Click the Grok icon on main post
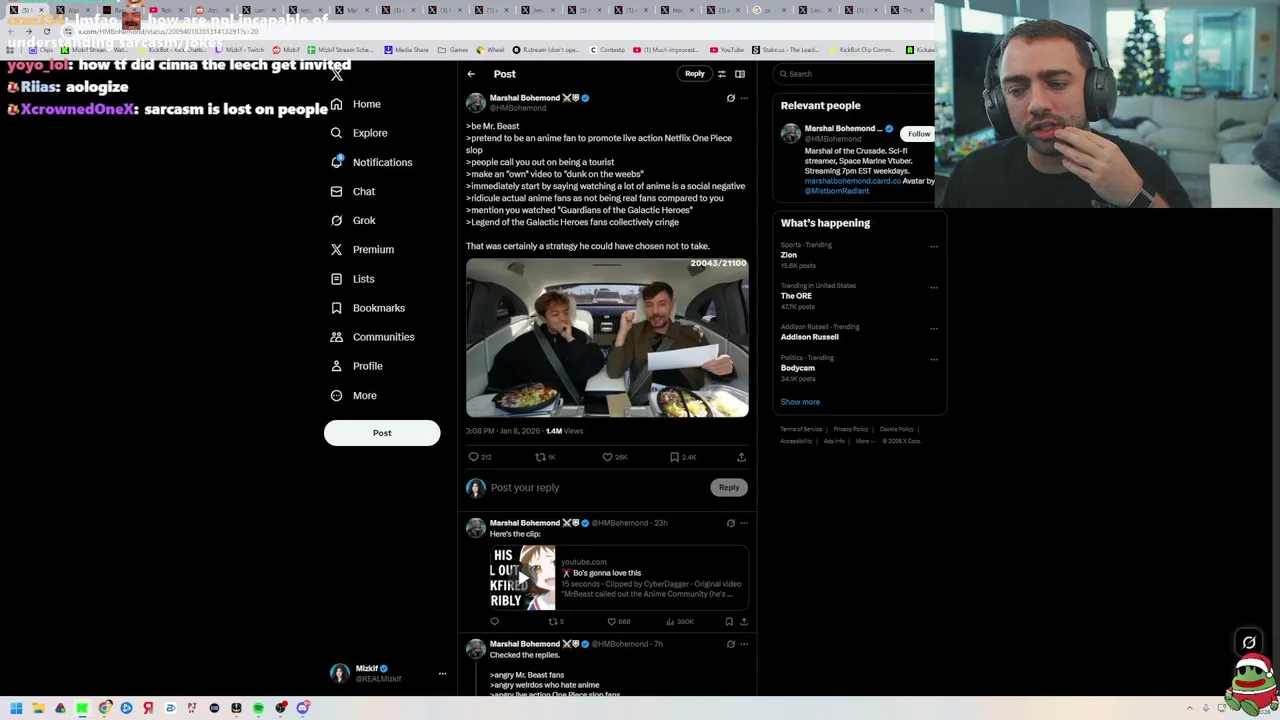The height and width of the screenshot is (720, 1280). click(x=731, y=98)
